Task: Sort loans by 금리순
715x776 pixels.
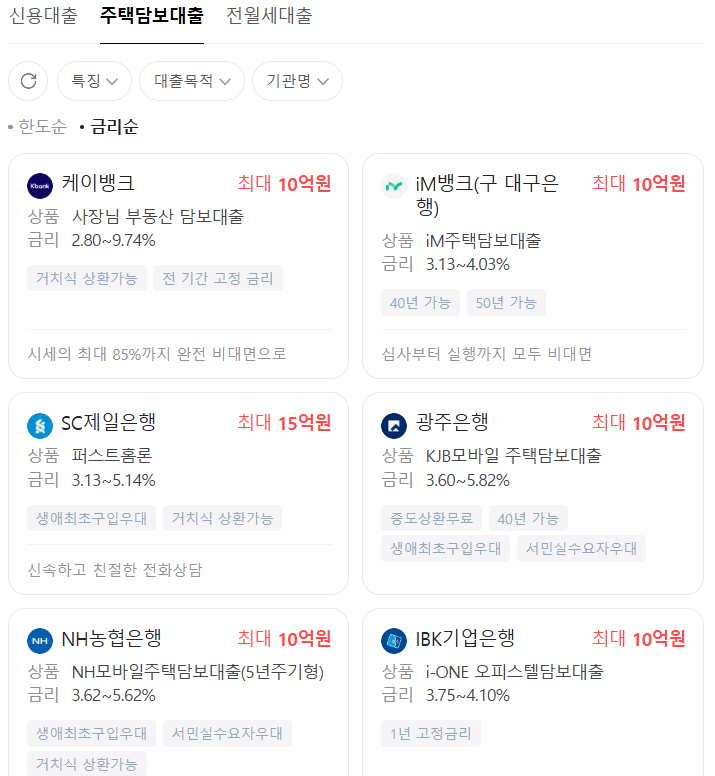Action: tap(114, 127)
